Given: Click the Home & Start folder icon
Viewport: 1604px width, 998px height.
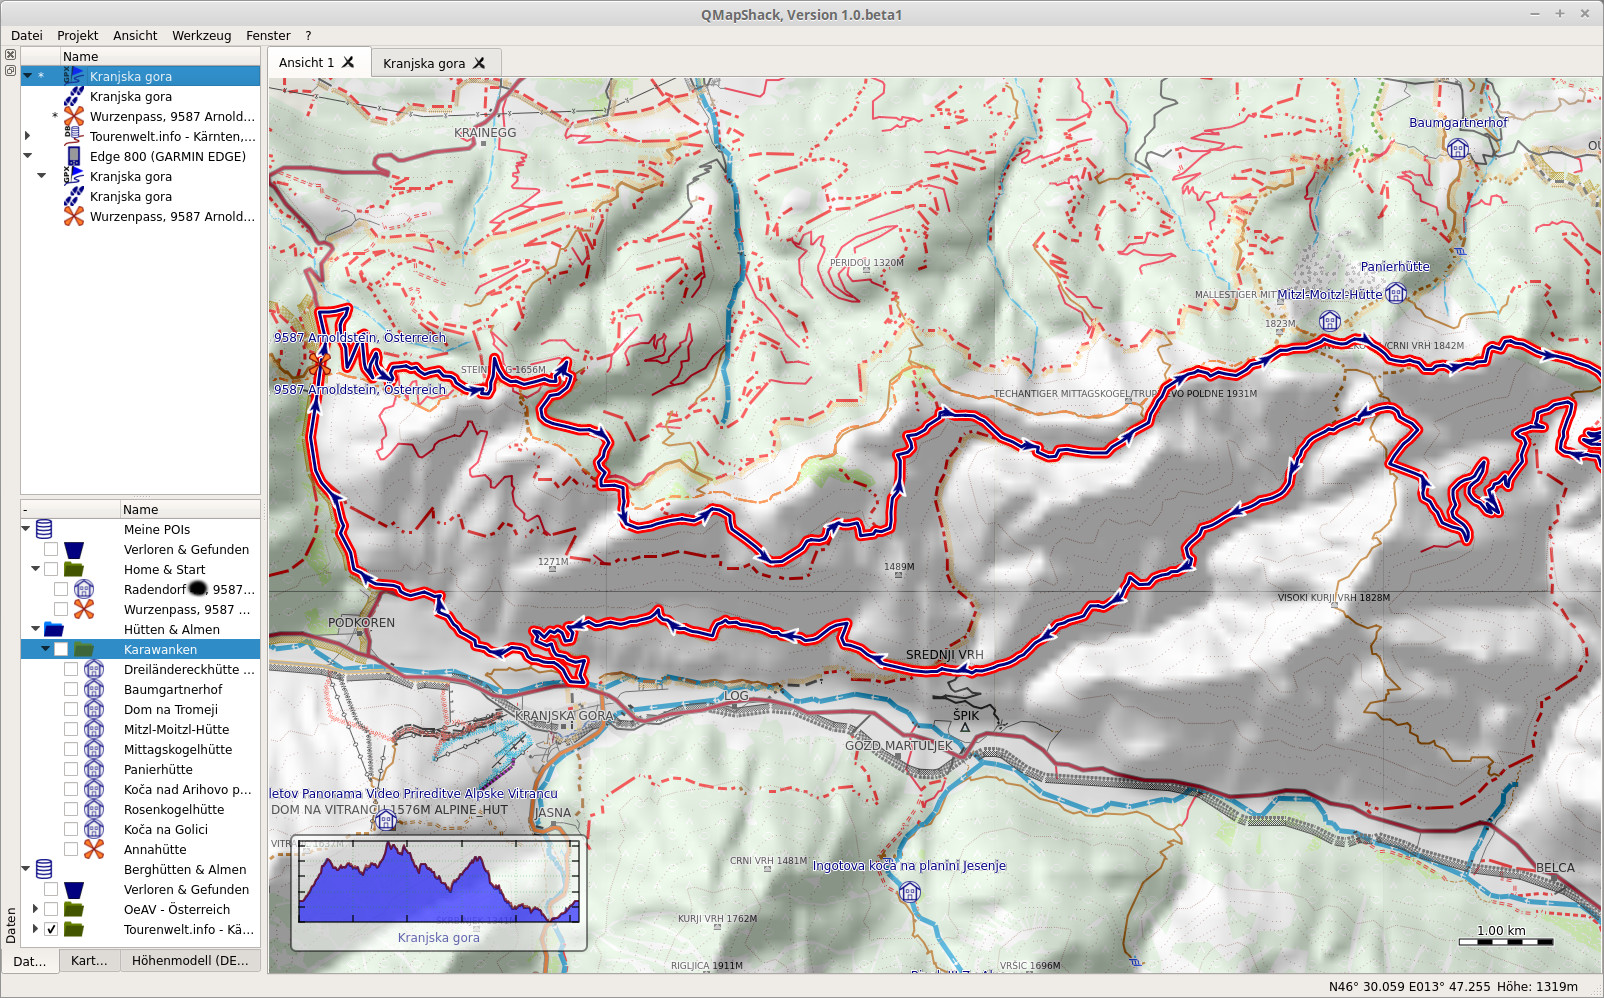Looking at the screenshot, I should click(74, 569).
